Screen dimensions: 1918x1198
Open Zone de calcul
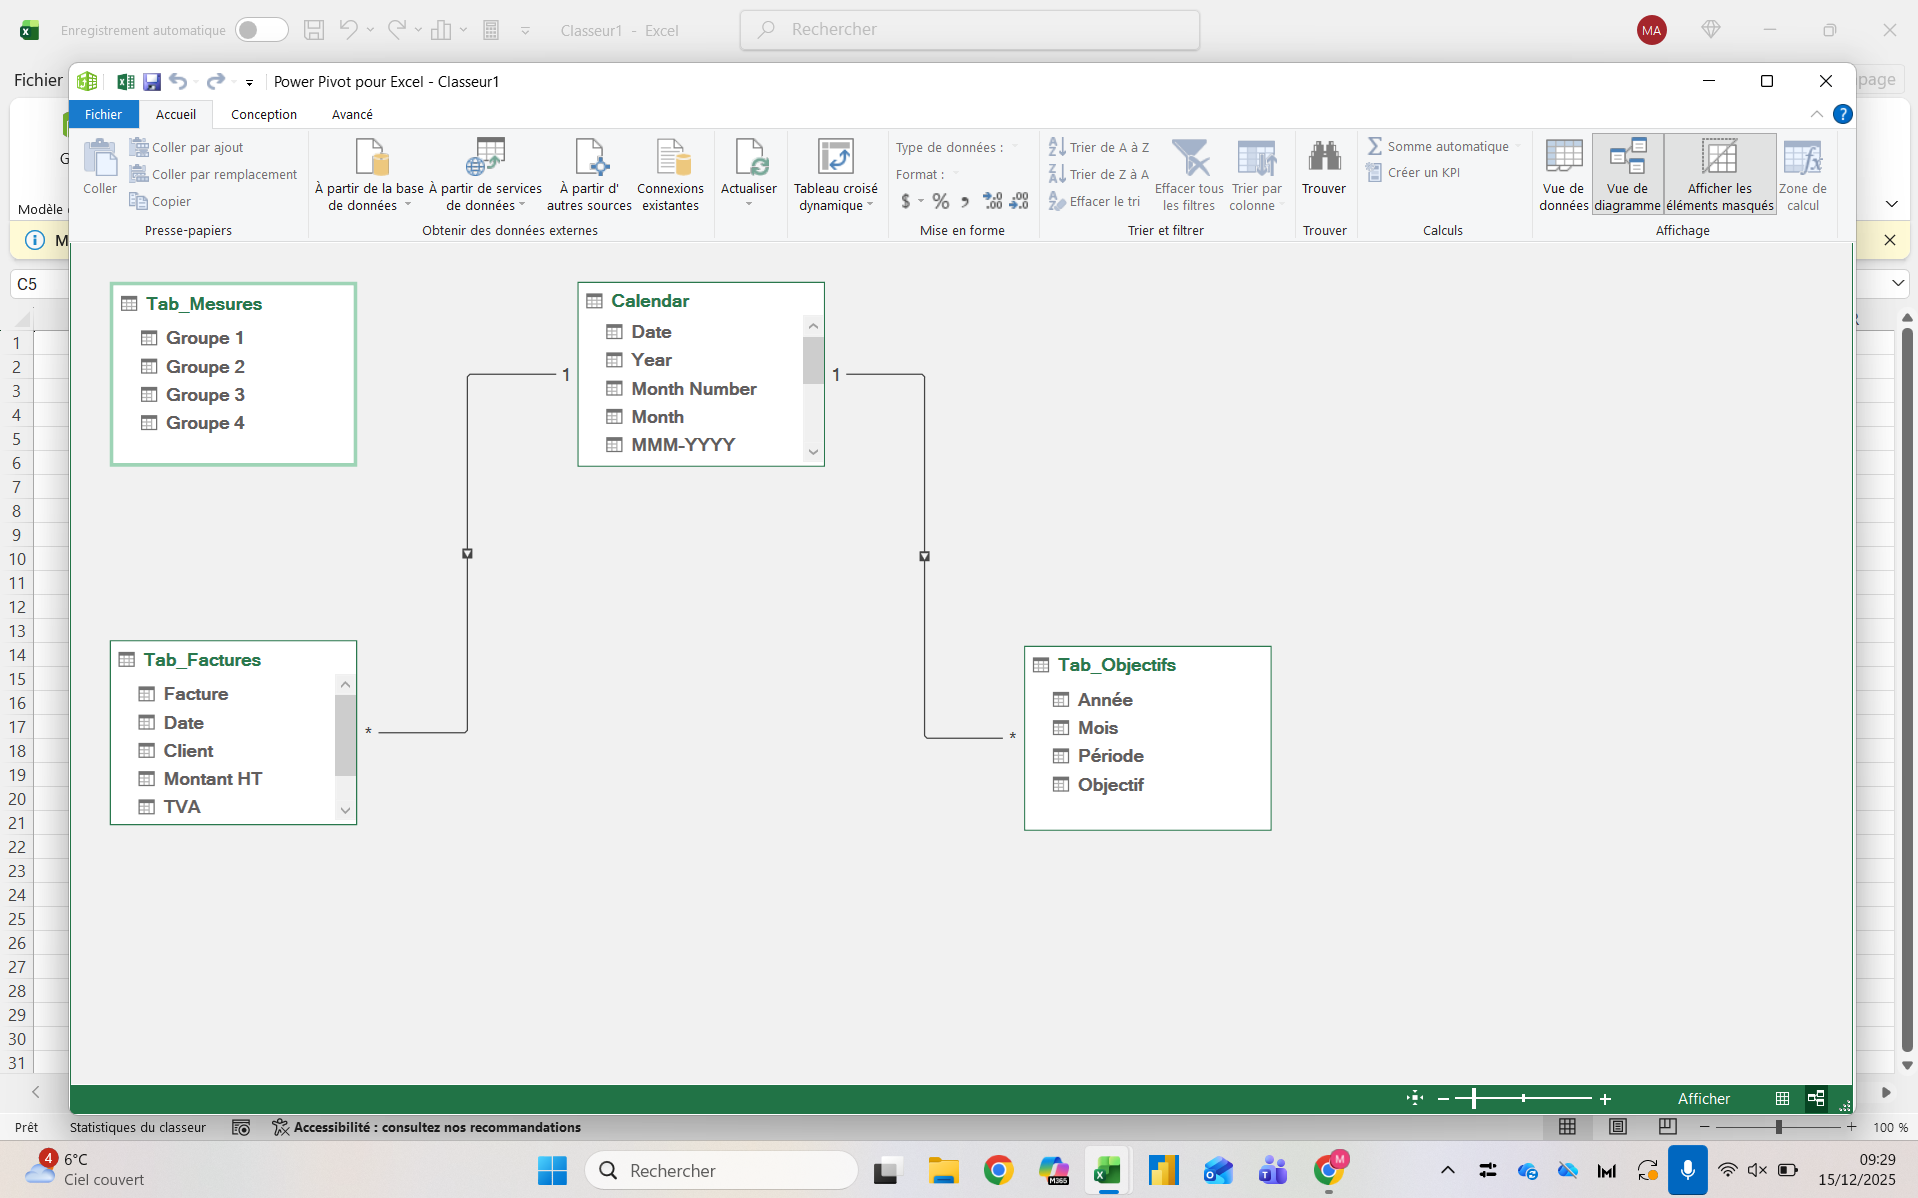pyautogui.click(x=1803, y=174)
